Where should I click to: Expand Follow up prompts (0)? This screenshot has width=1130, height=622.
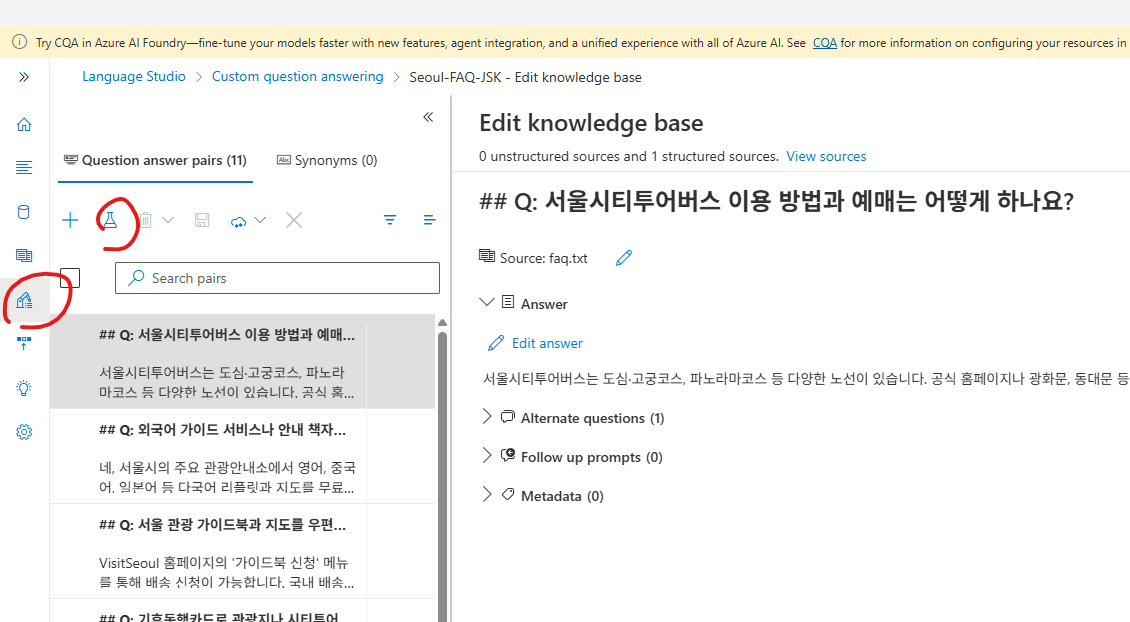[487, 455]
